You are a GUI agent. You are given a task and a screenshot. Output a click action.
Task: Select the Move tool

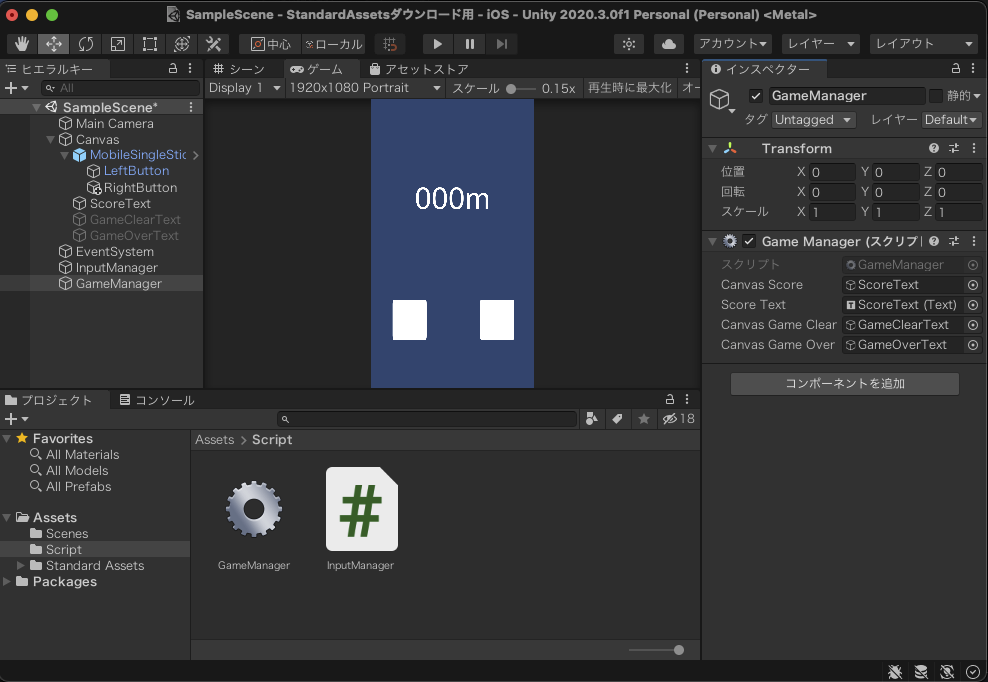point(54,44)
